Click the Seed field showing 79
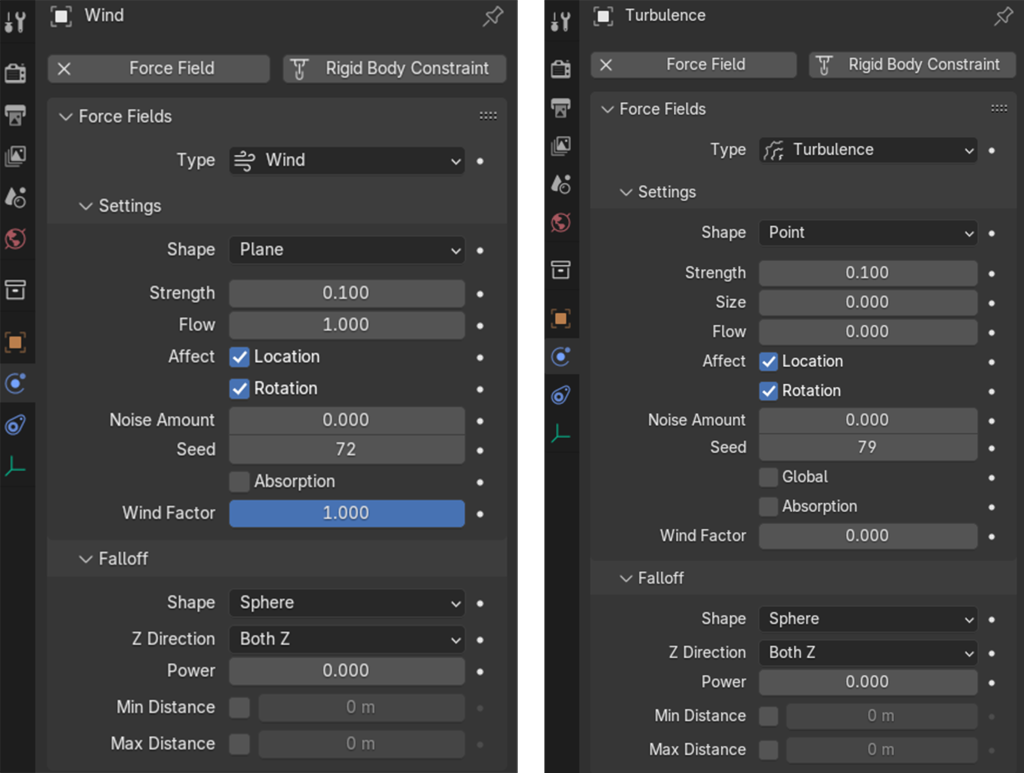Screen dimensions: 1024x773 tap(866, 447)
